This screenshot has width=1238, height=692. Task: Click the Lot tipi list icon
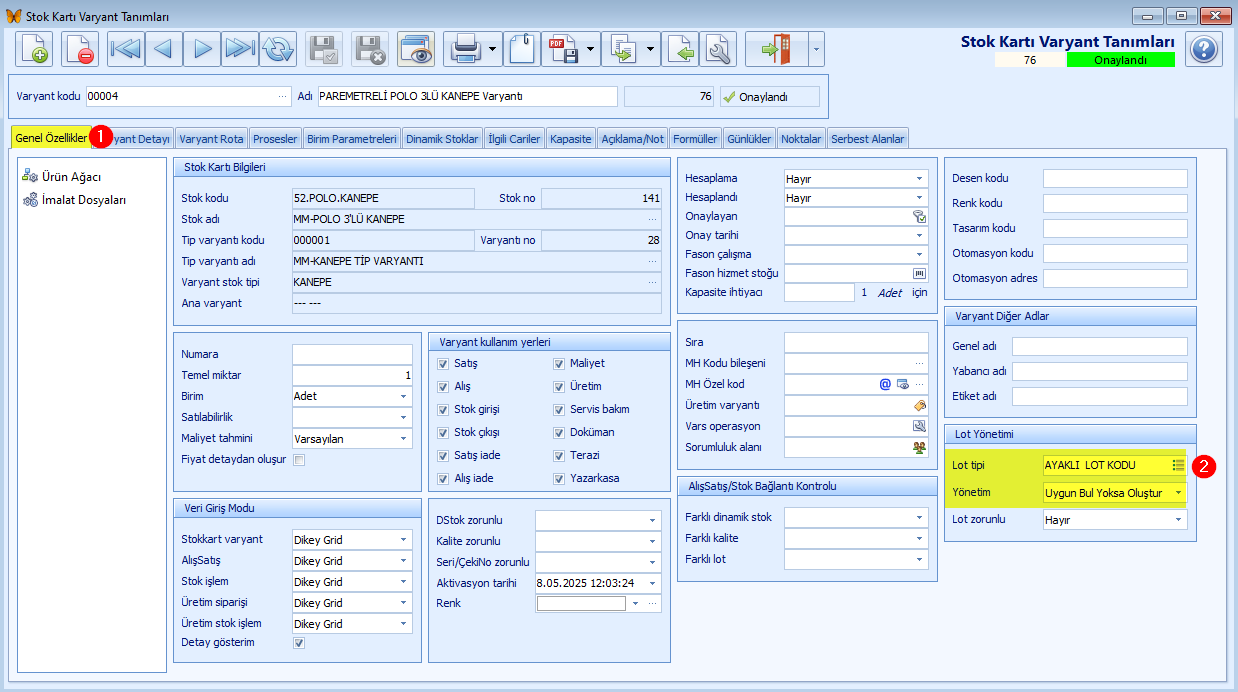[1179, 465]
